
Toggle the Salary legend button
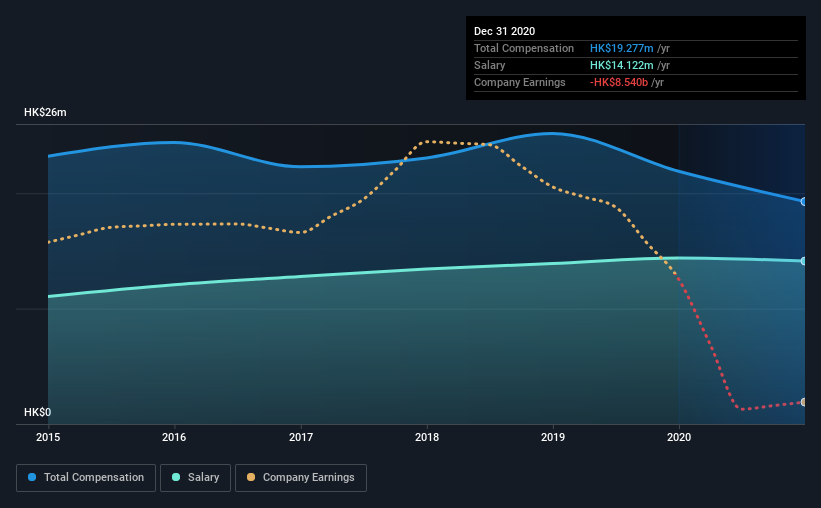click(195, 478)
